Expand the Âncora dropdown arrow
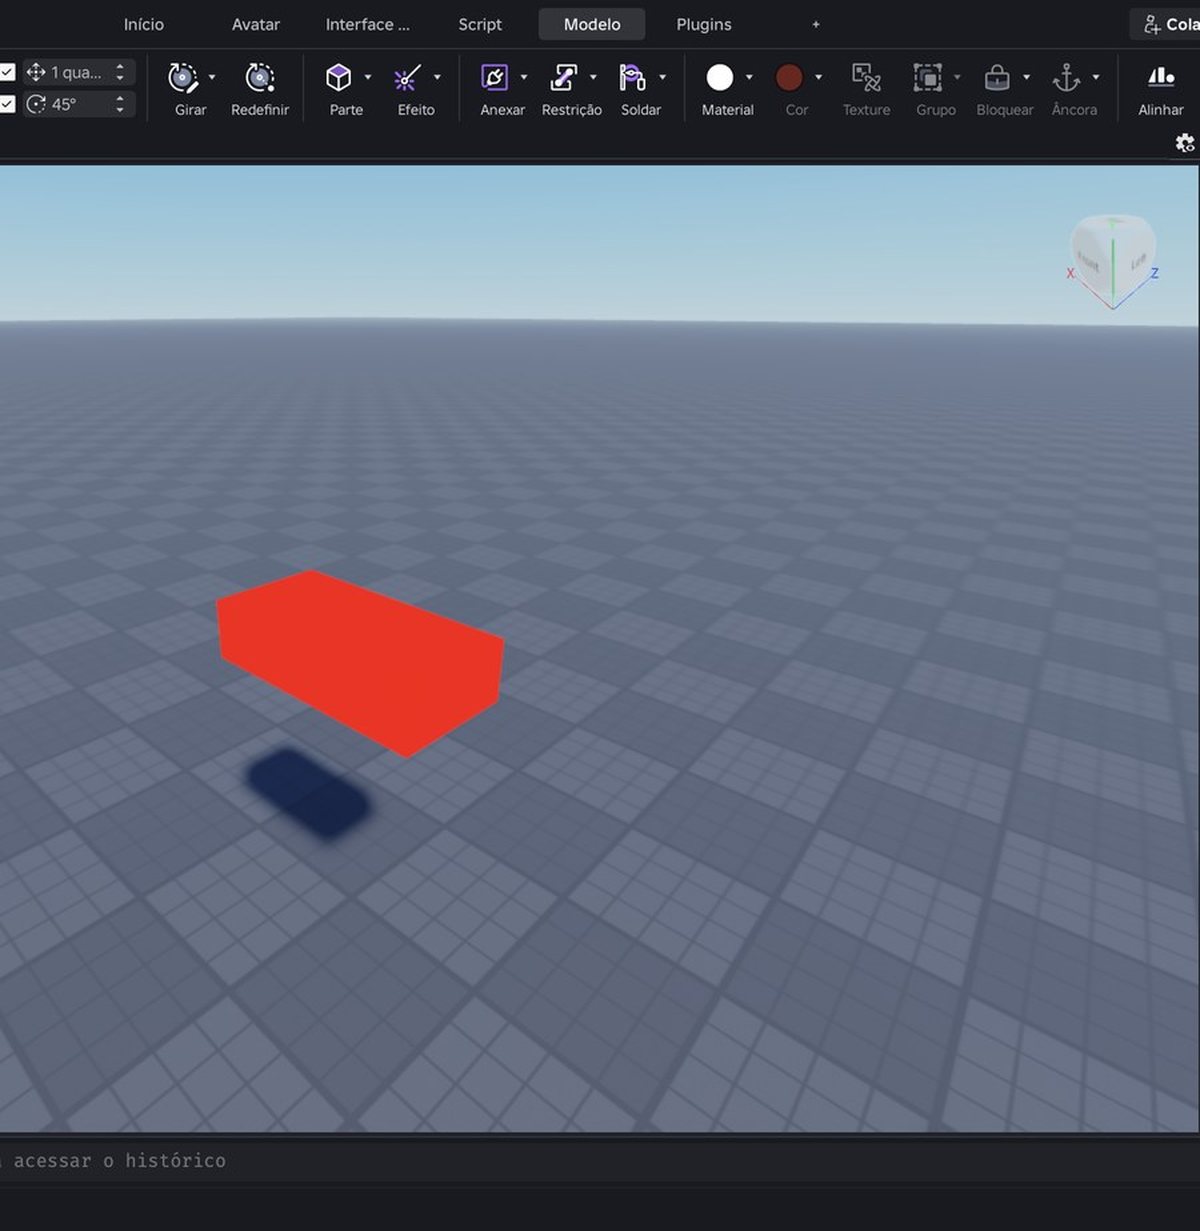The image size is (1200, 1231). pos(1096,78)
